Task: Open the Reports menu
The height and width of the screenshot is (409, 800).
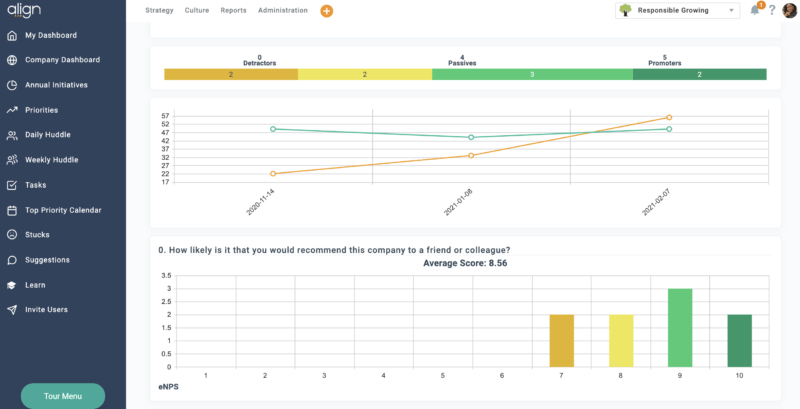Action: point(233,10)
